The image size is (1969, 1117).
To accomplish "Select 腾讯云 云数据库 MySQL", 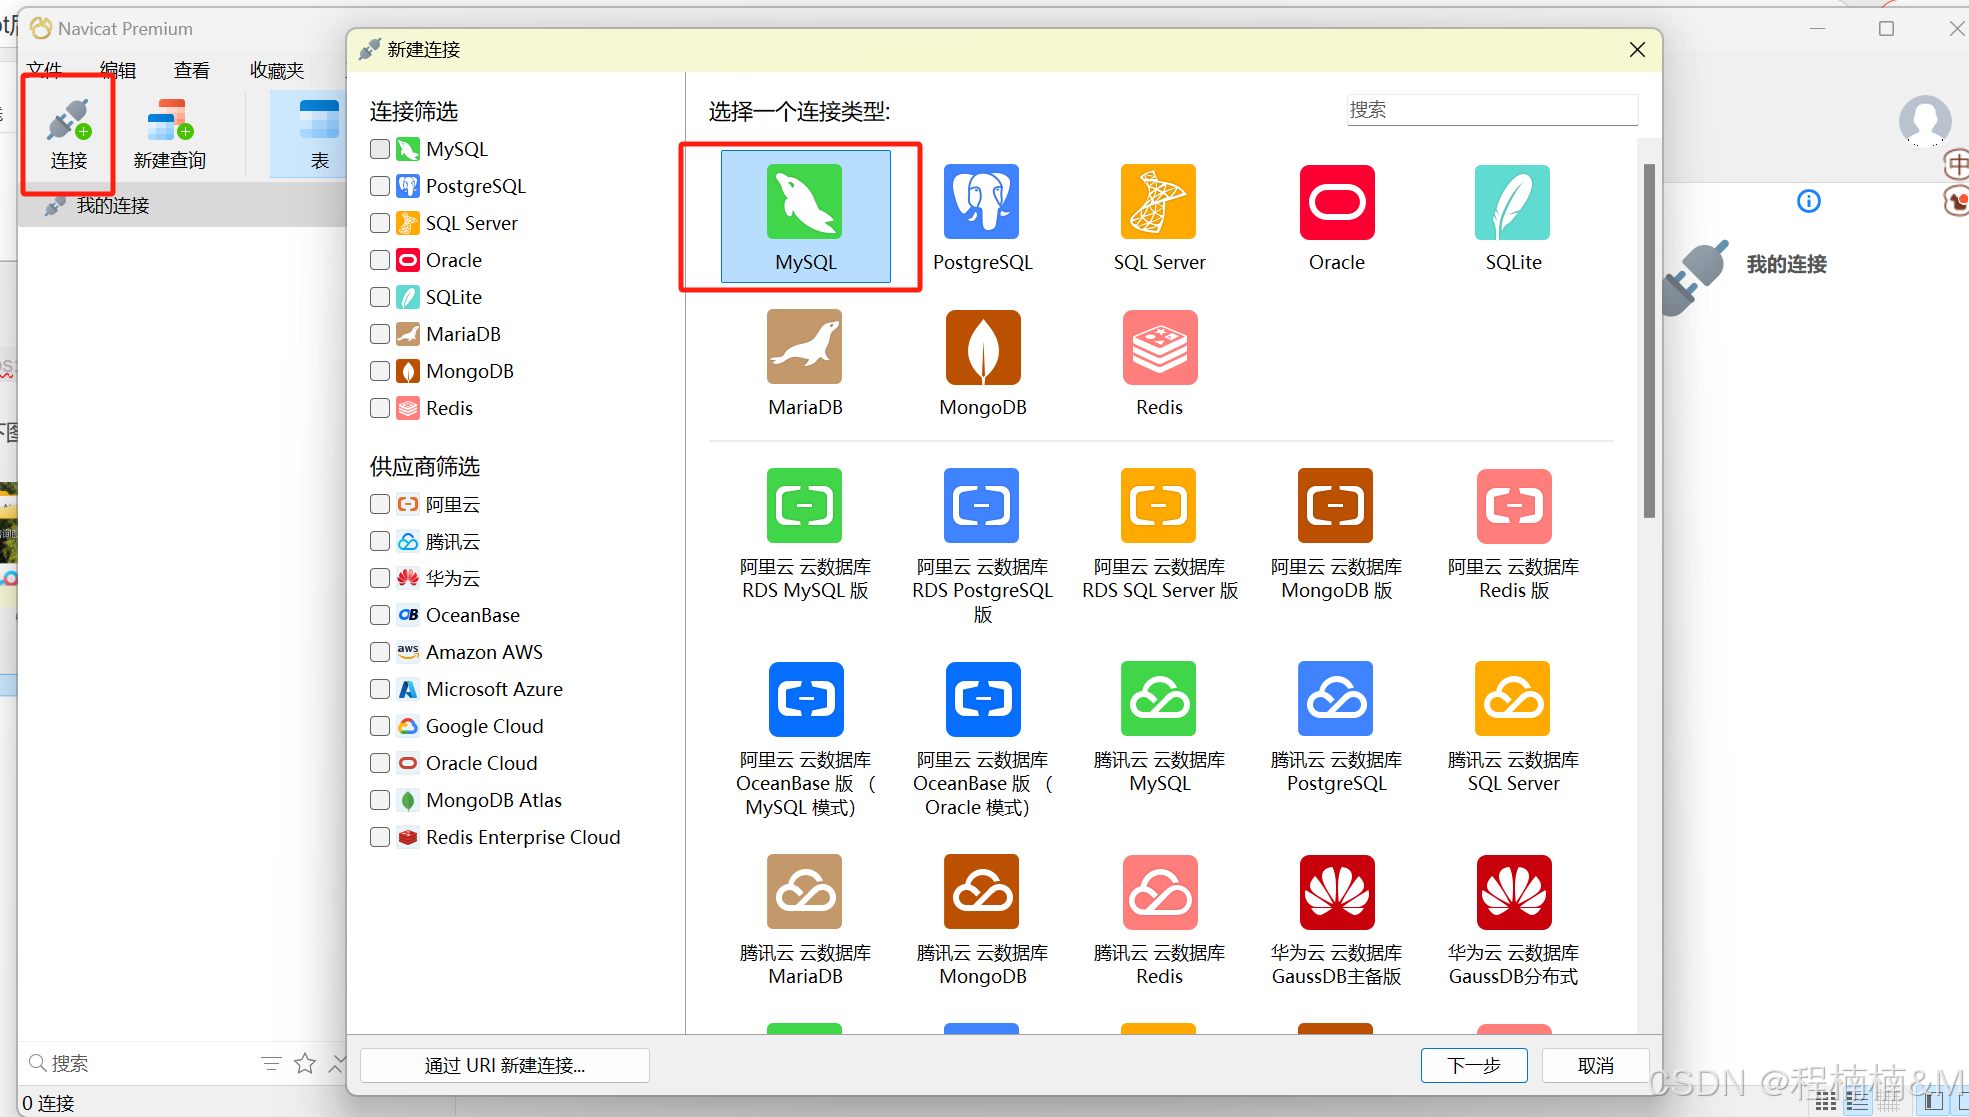I will tap(1159, 728).
